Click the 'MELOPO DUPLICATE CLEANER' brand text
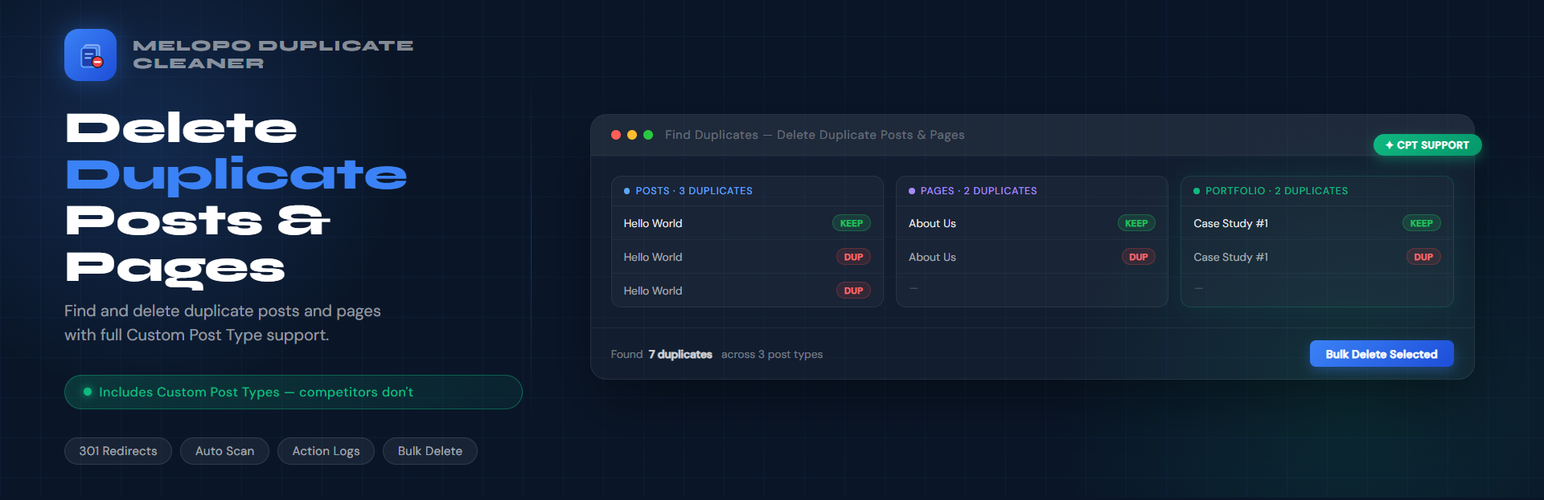The height and width of the screenshot is (500, 1544). point(273,54)
